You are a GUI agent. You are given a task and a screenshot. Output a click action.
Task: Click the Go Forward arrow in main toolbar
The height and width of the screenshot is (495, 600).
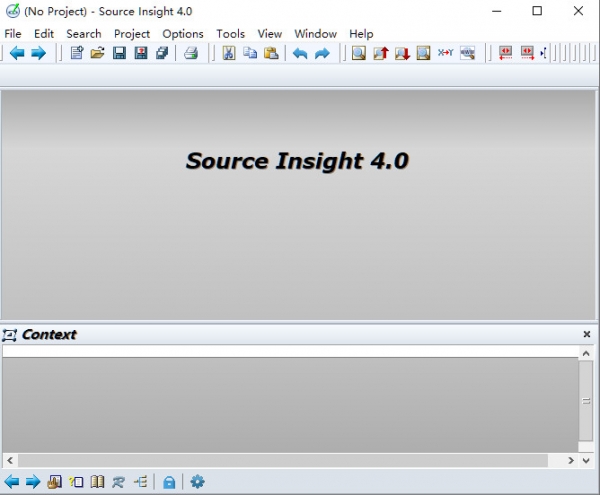pos(38,53)
